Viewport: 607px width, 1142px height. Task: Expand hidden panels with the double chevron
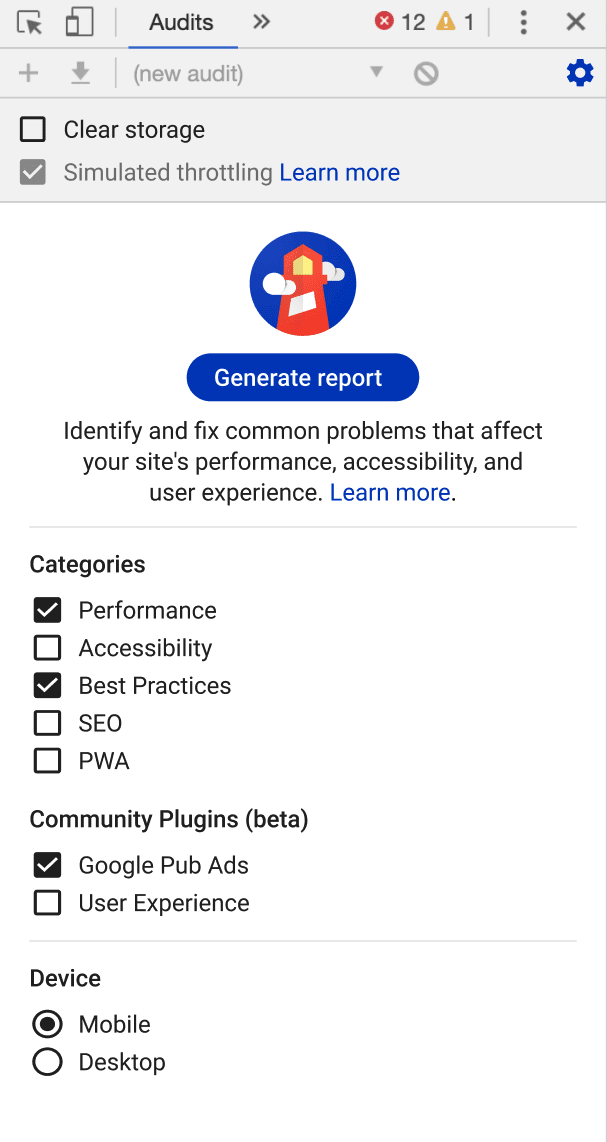260,20
